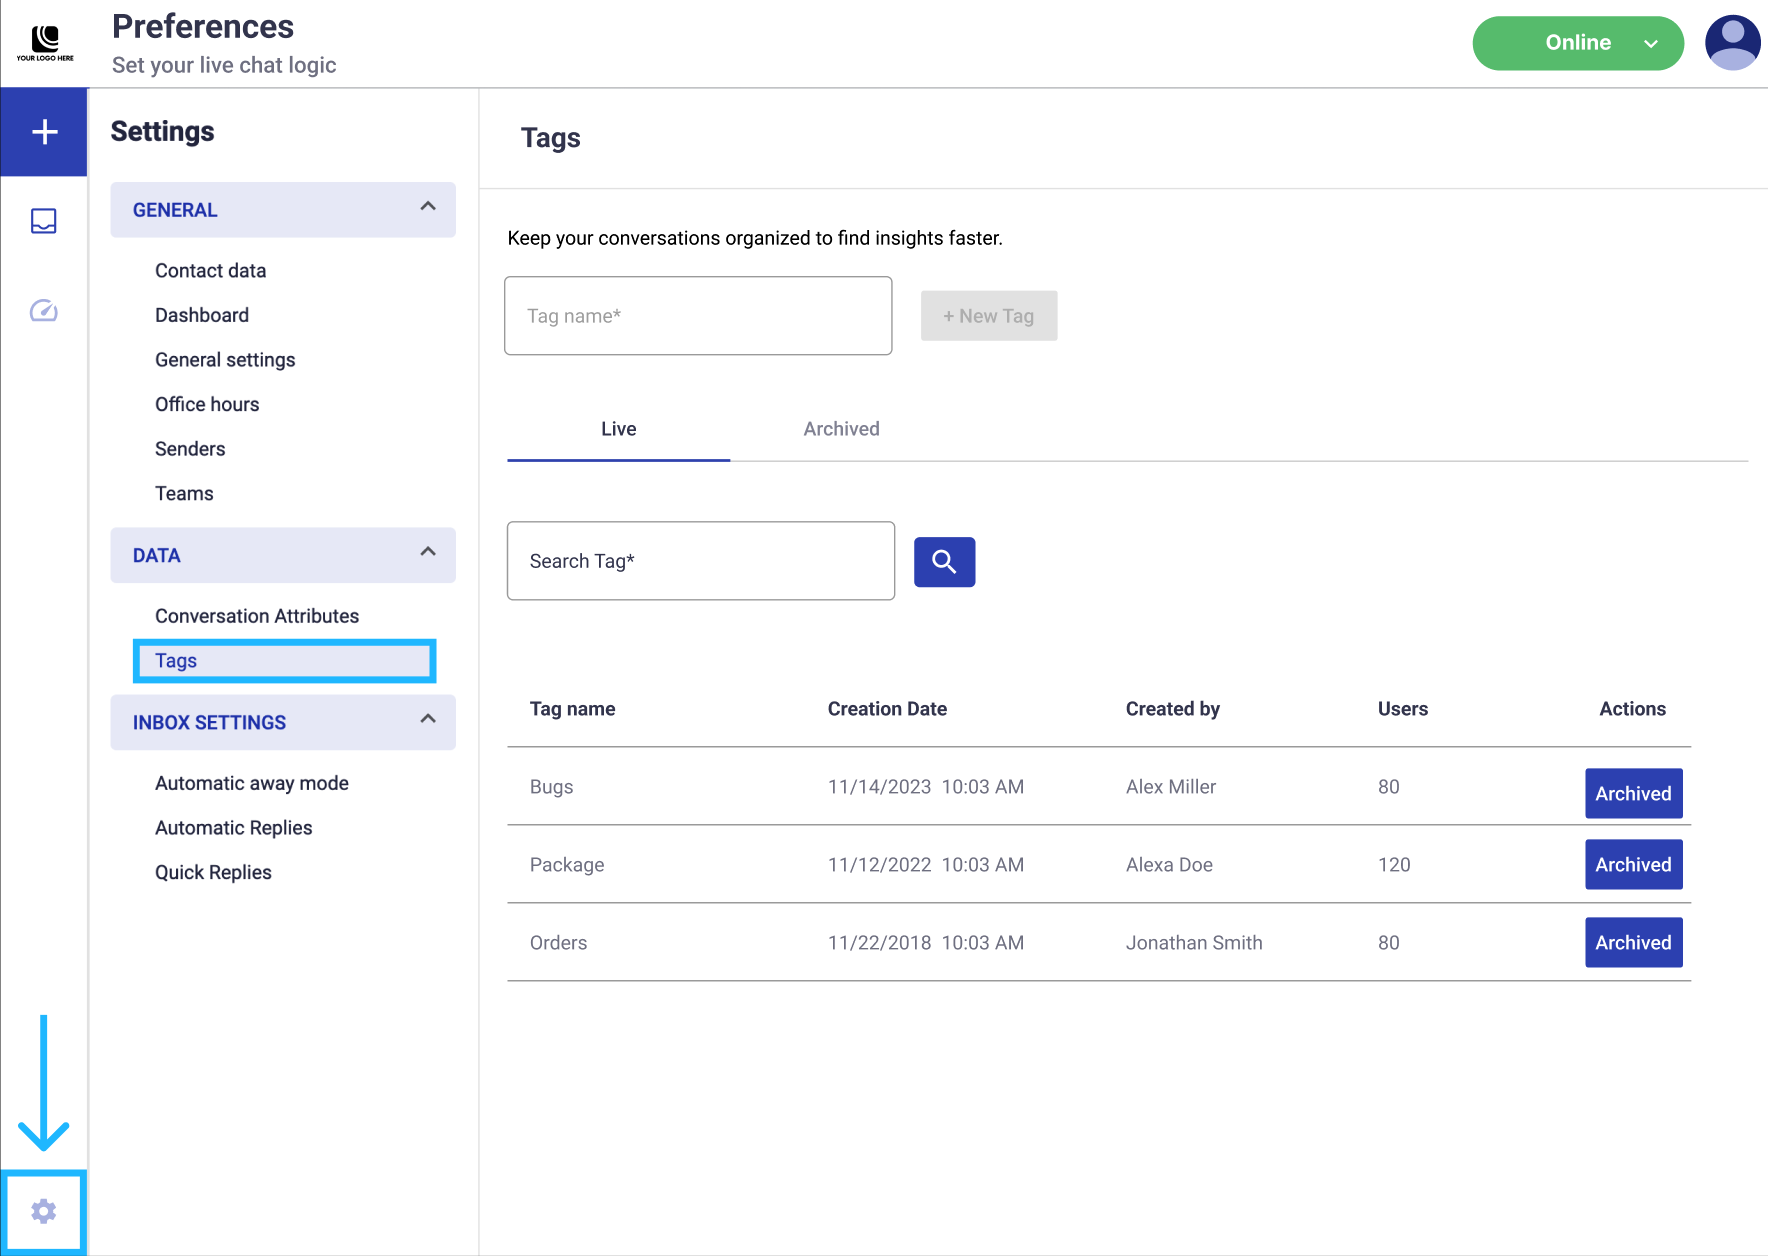Open the Online status dropdown
Image resolution: width=1768 pixels, height=1256 pixels.
coord(1577,43)
